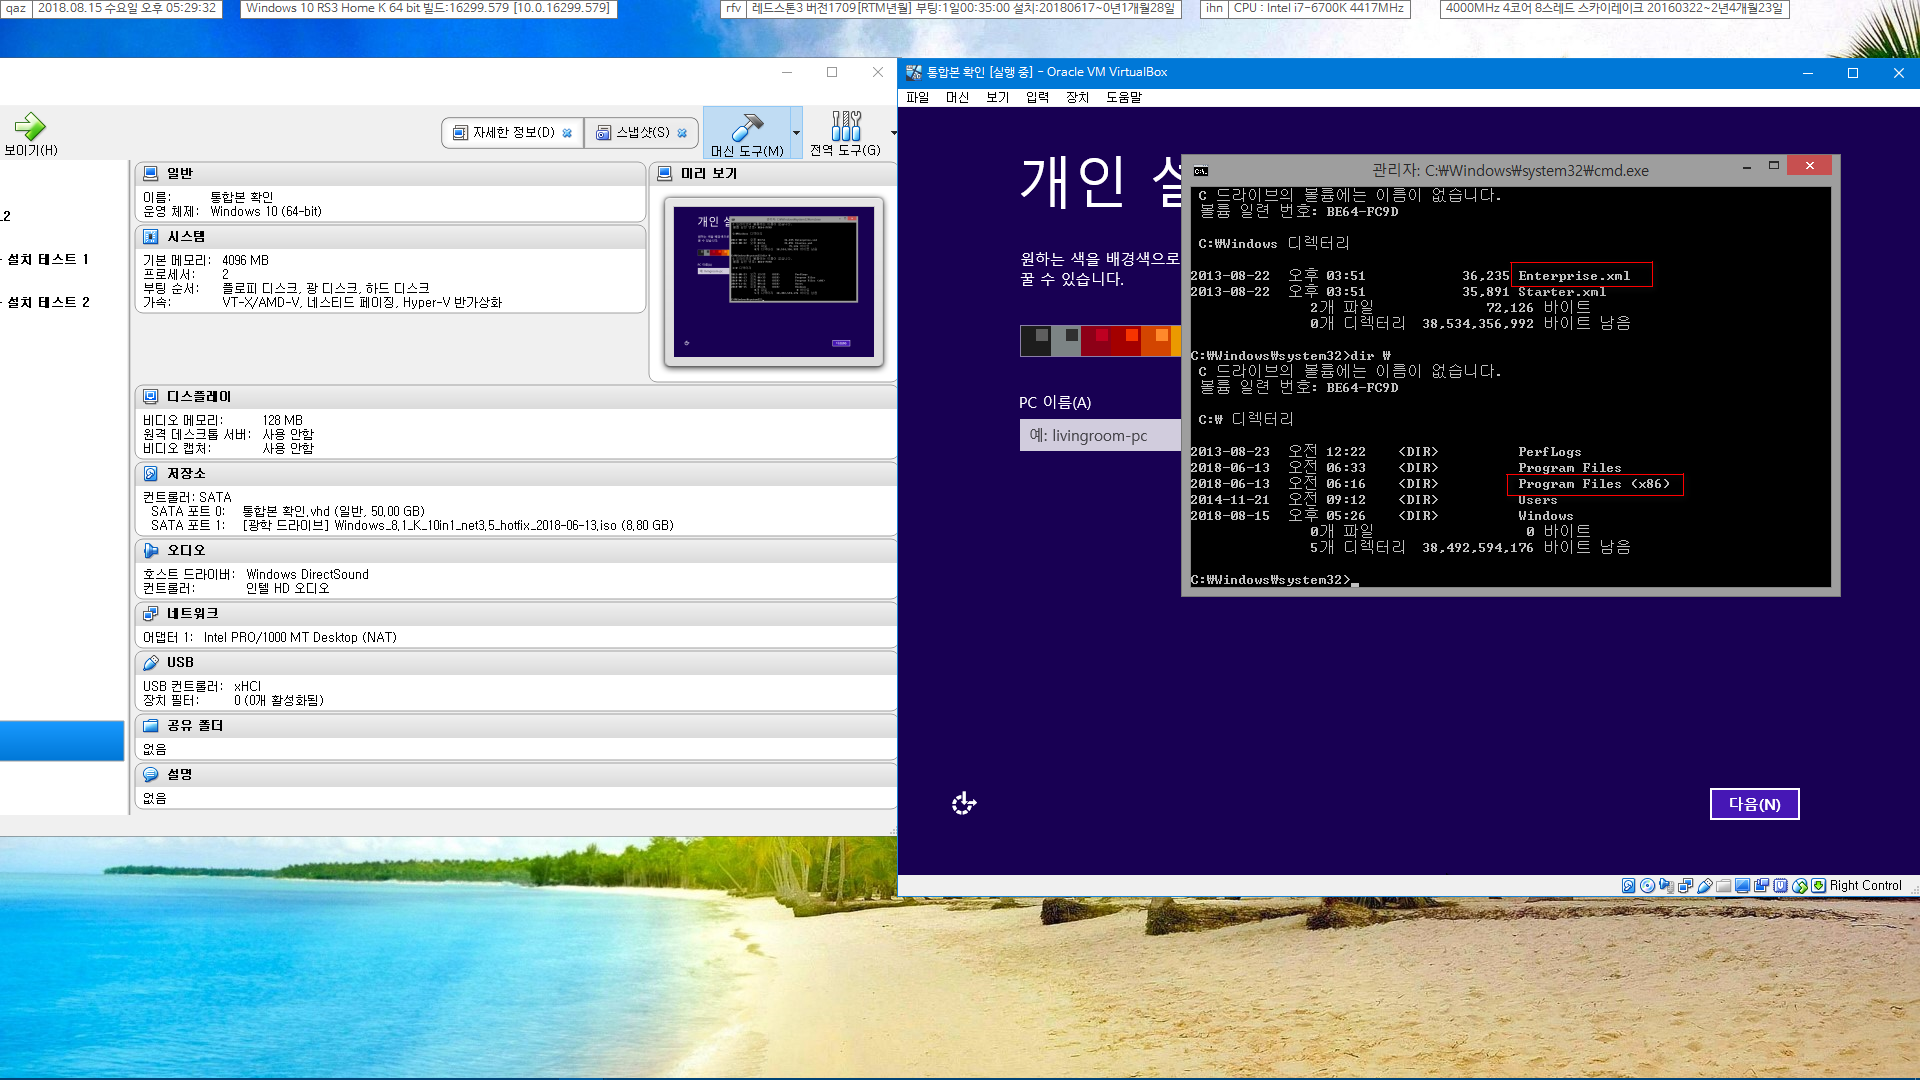Click the General (일반) section icon
Viewport: 1920px width, 1080px height.
tap(151, 173)
